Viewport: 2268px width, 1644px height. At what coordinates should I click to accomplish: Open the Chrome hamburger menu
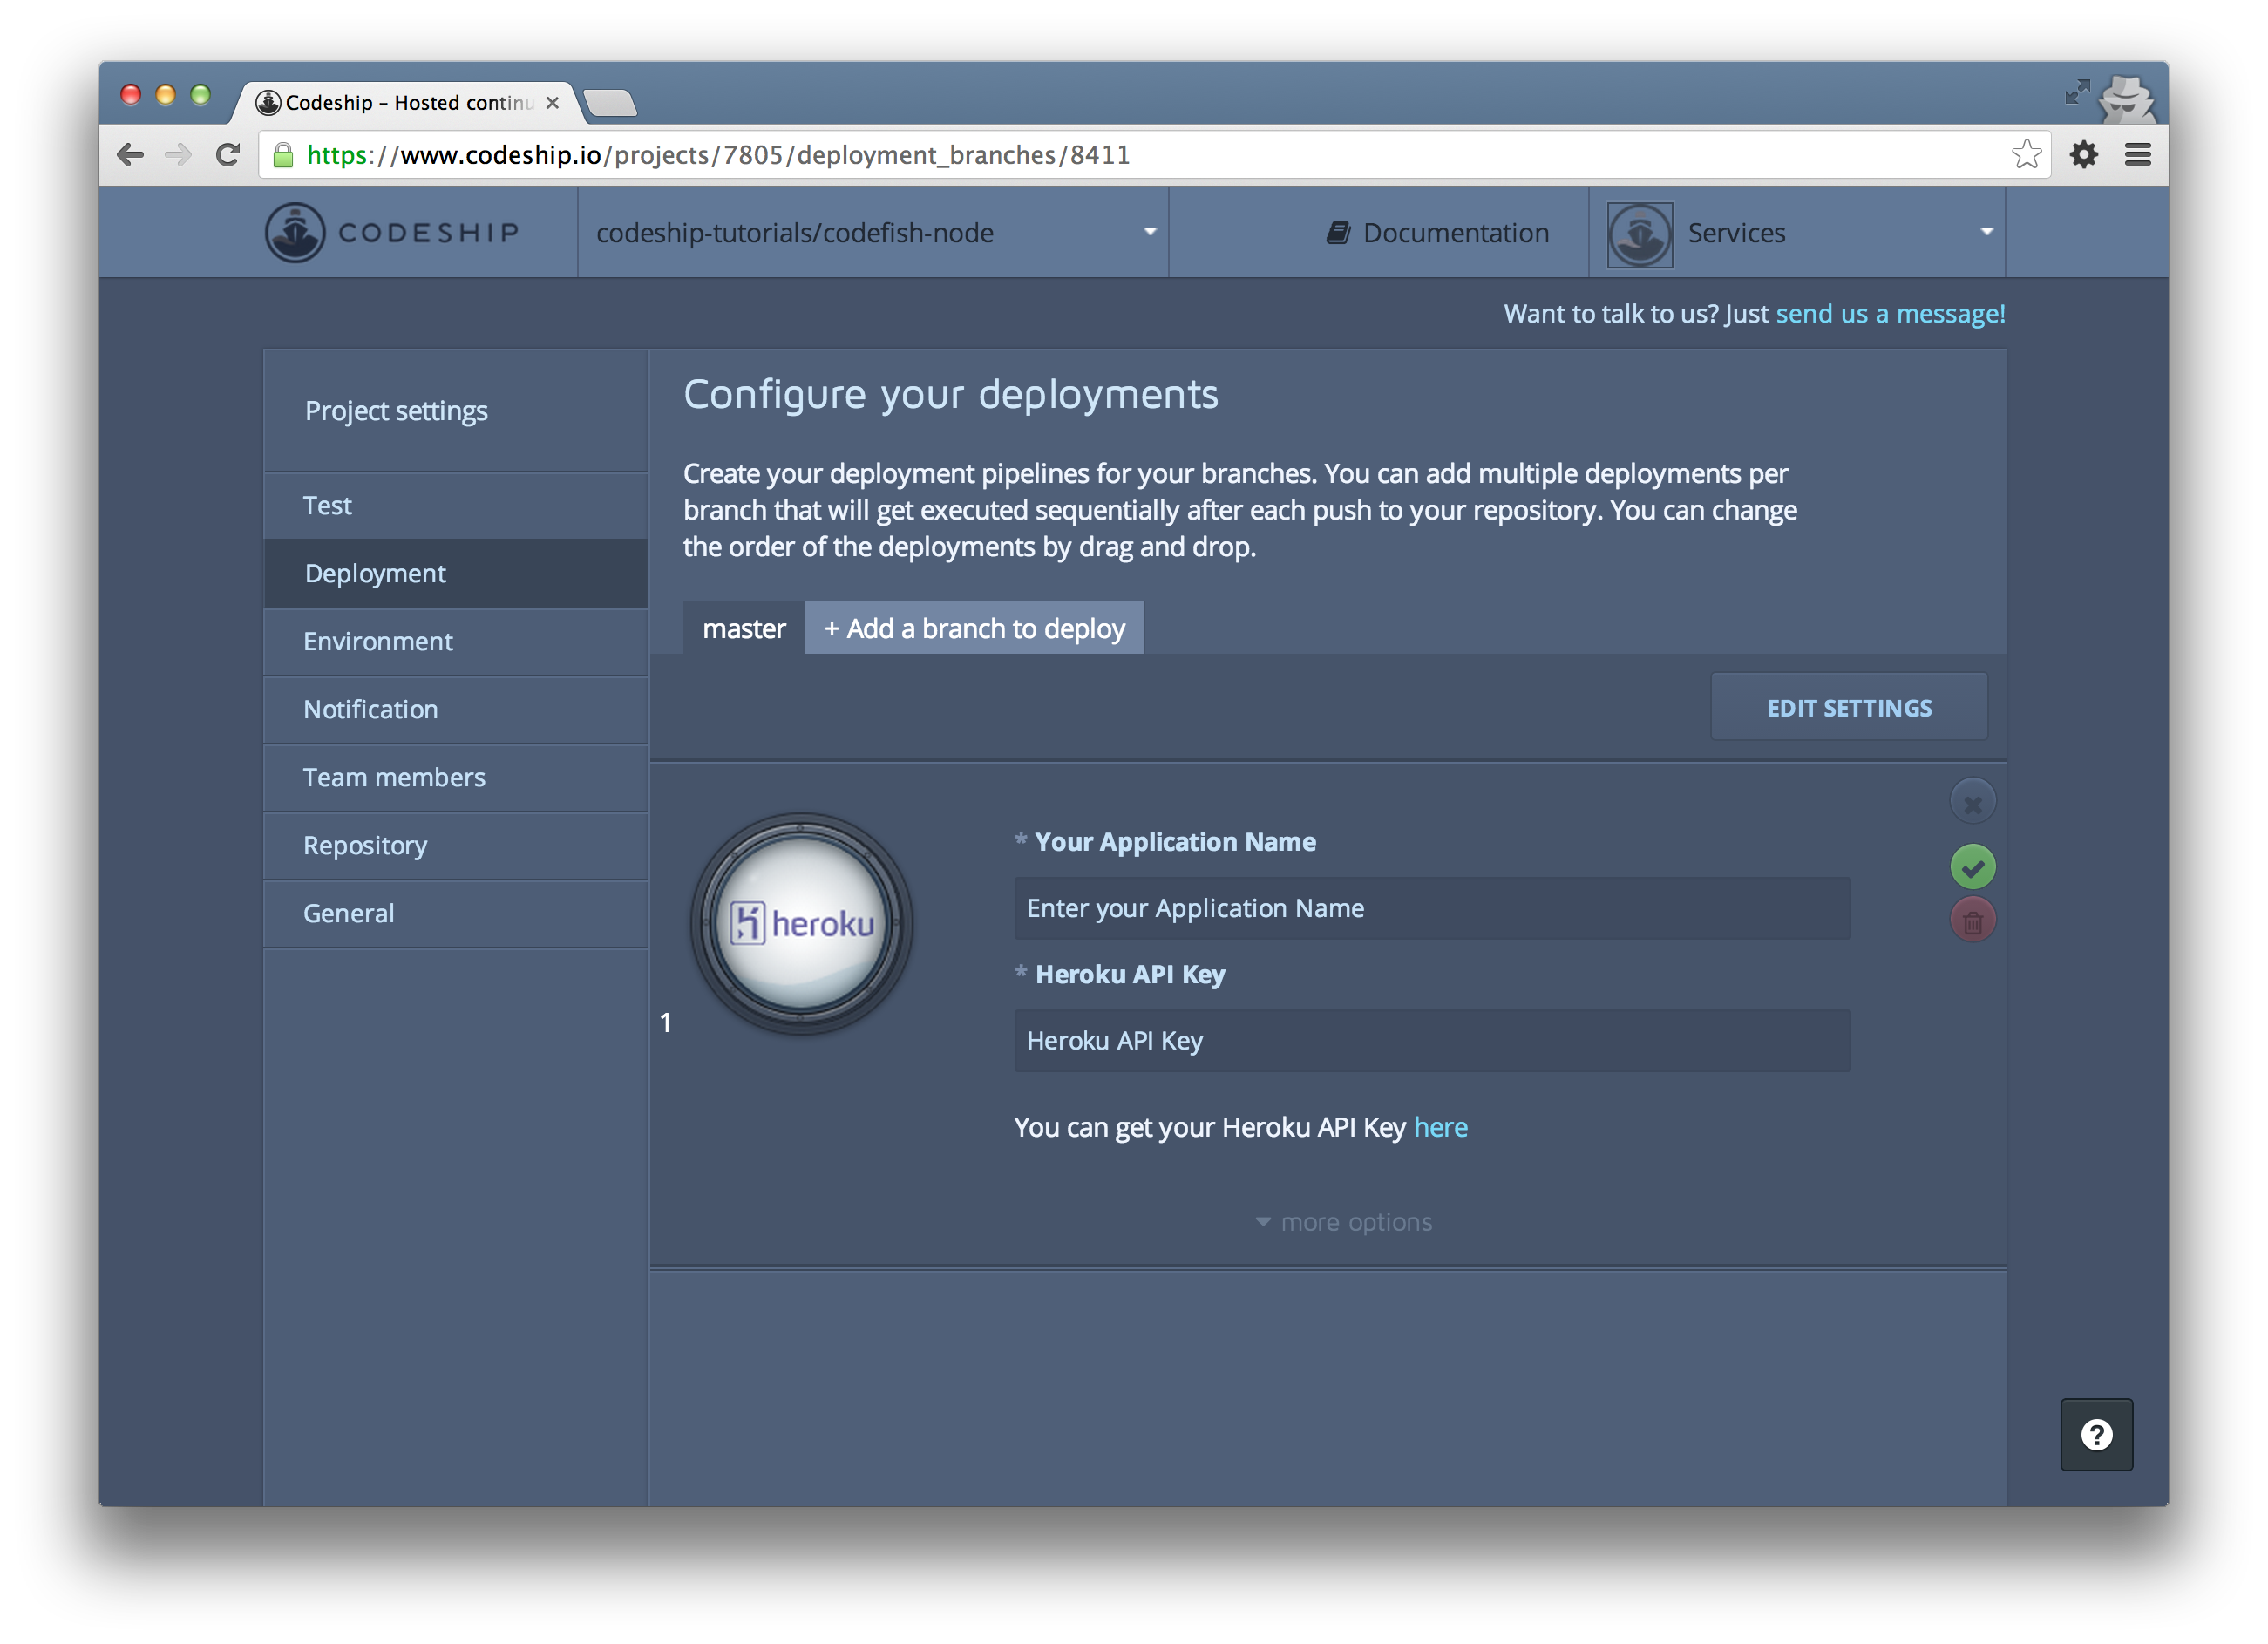click(x=2137, y=155)
